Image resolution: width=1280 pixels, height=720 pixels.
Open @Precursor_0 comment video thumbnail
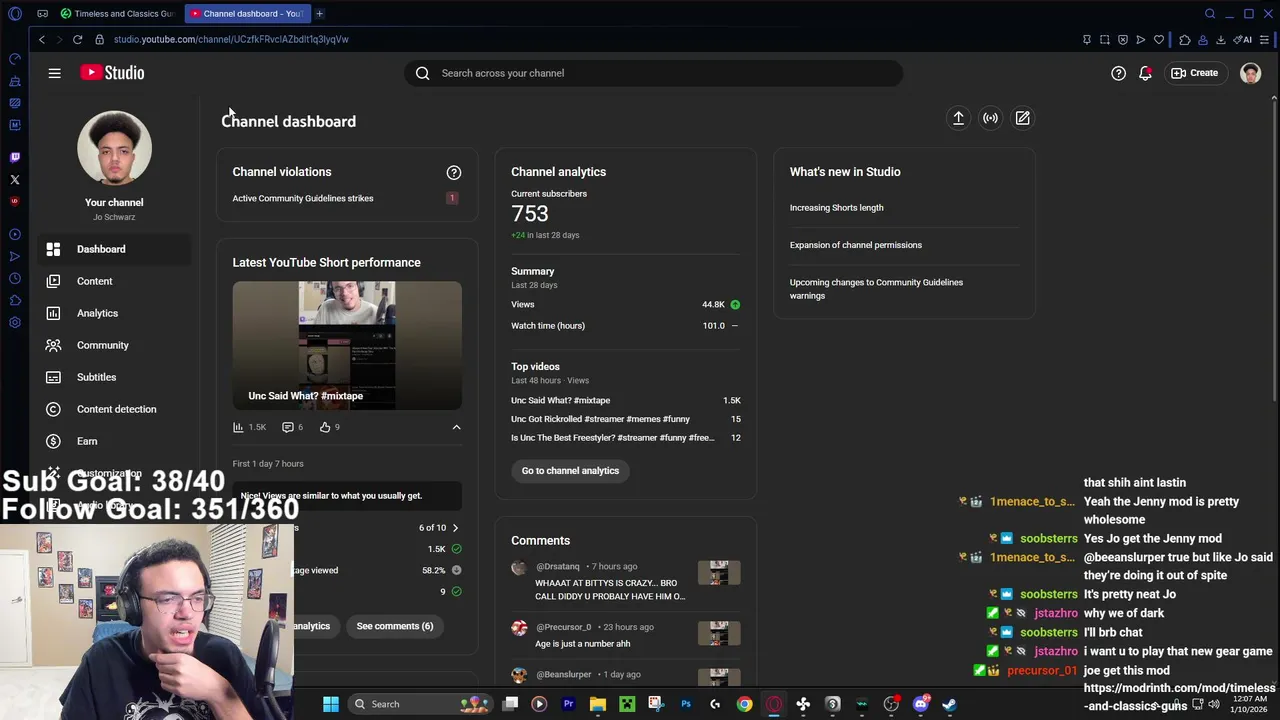pyautogui.click(x=719, y=633)
